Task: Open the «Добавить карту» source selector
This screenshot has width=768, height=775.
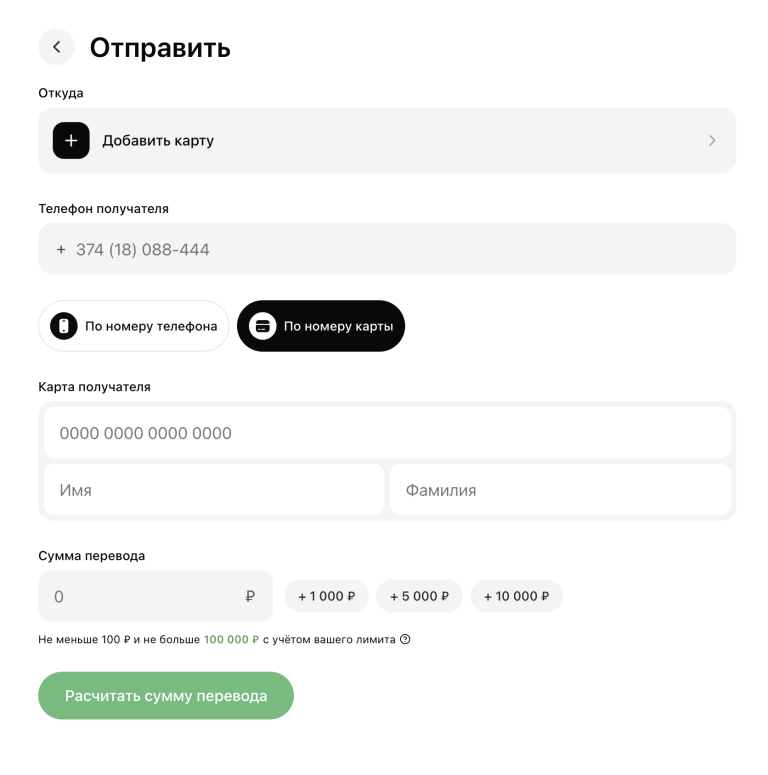Action: tap(387, 140)
